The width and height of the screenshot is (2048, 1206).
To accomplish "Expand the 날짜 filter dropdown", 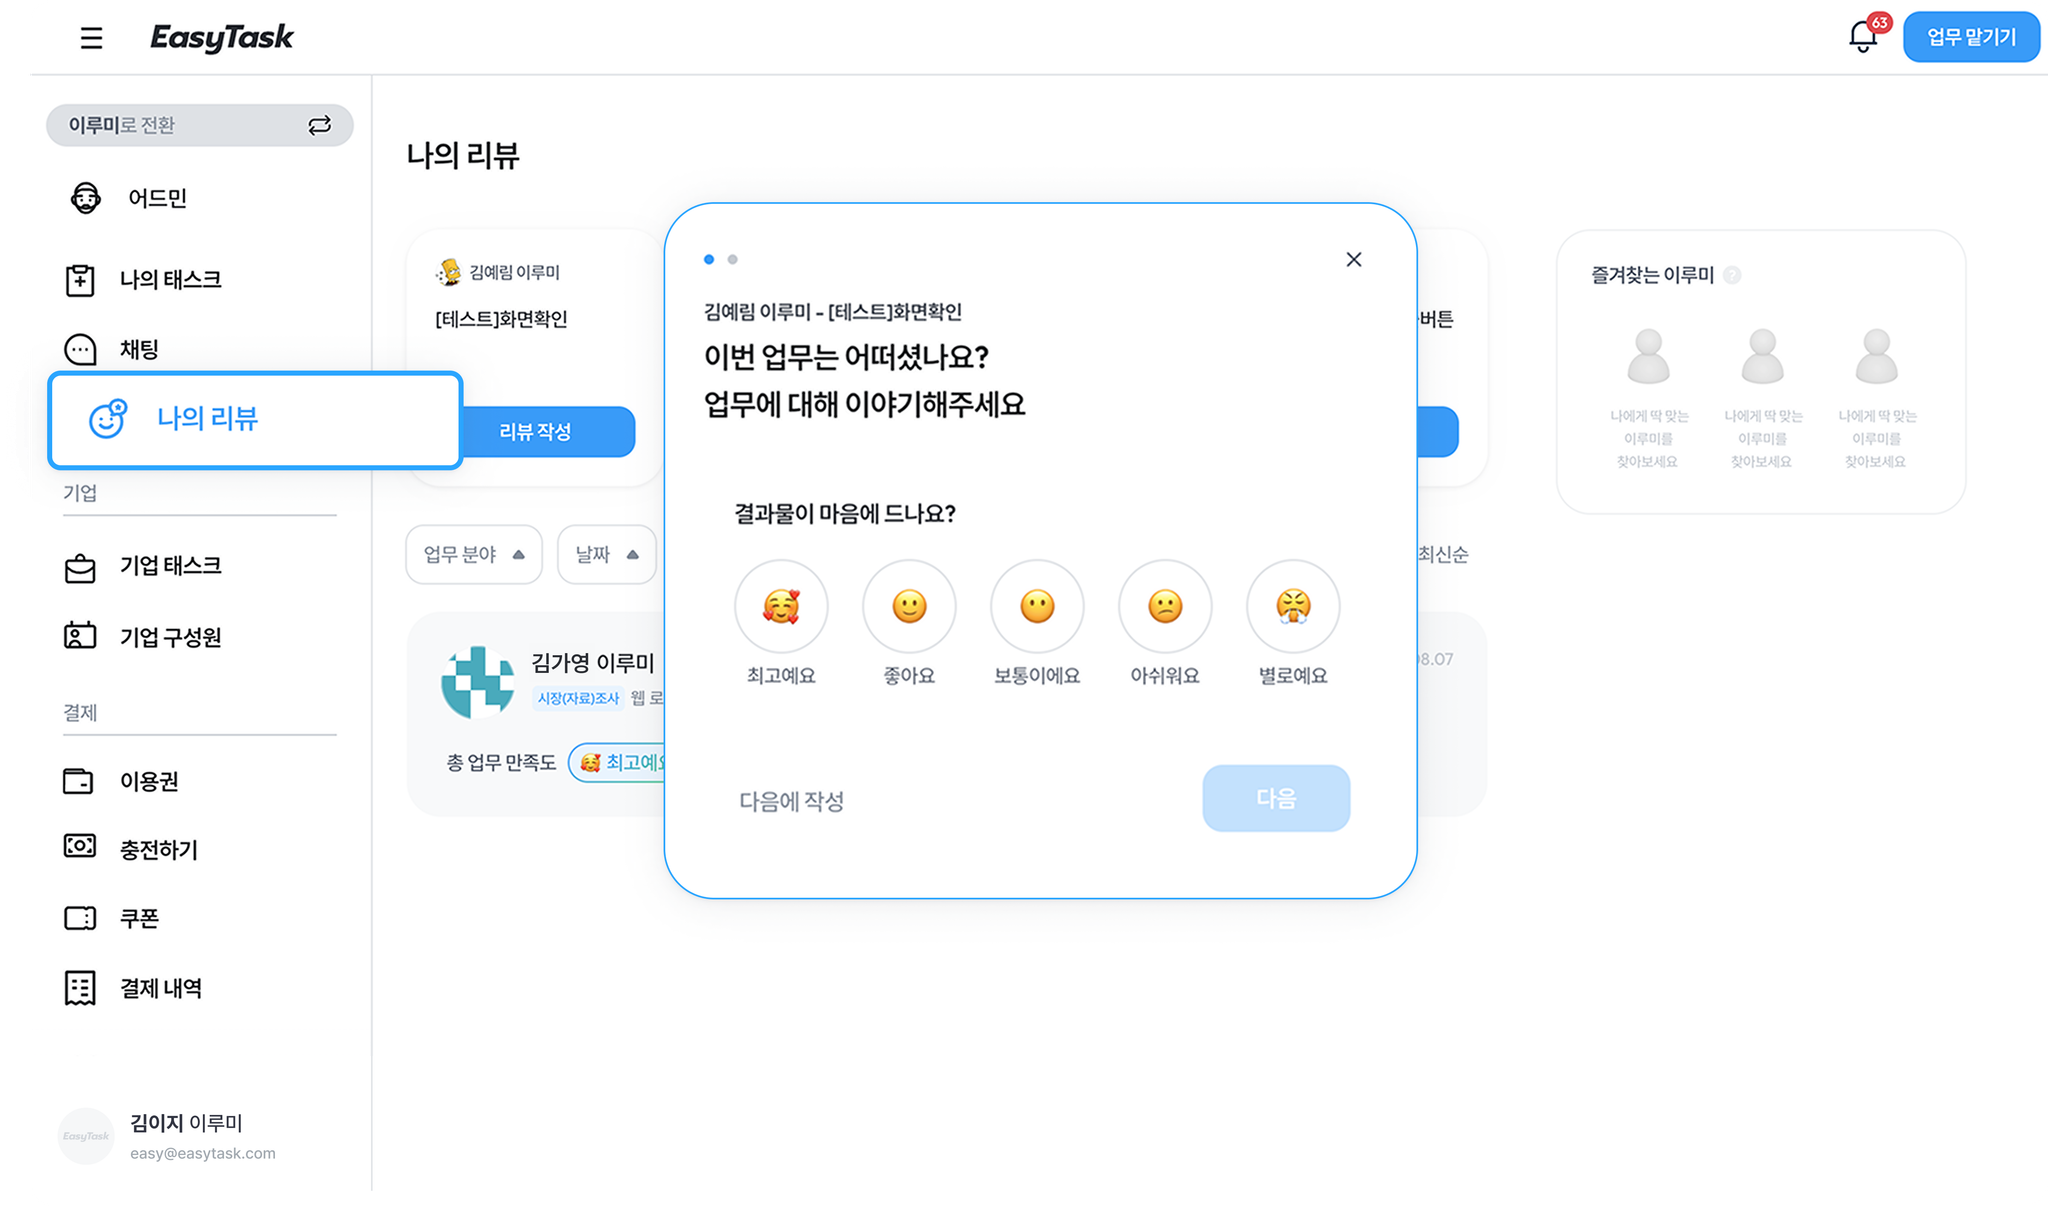I will tap(607, 554).
